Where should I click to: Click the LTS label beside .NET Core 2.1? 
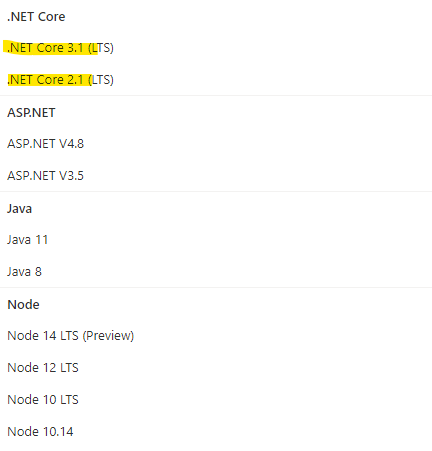click(101, 80)
